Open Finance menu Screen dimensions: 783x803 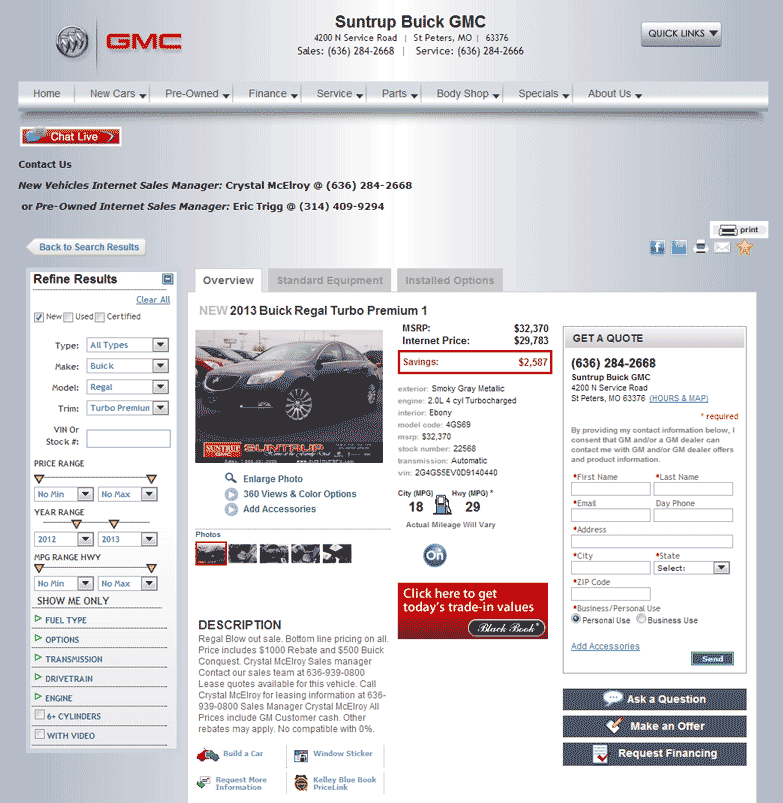(273, 94)
